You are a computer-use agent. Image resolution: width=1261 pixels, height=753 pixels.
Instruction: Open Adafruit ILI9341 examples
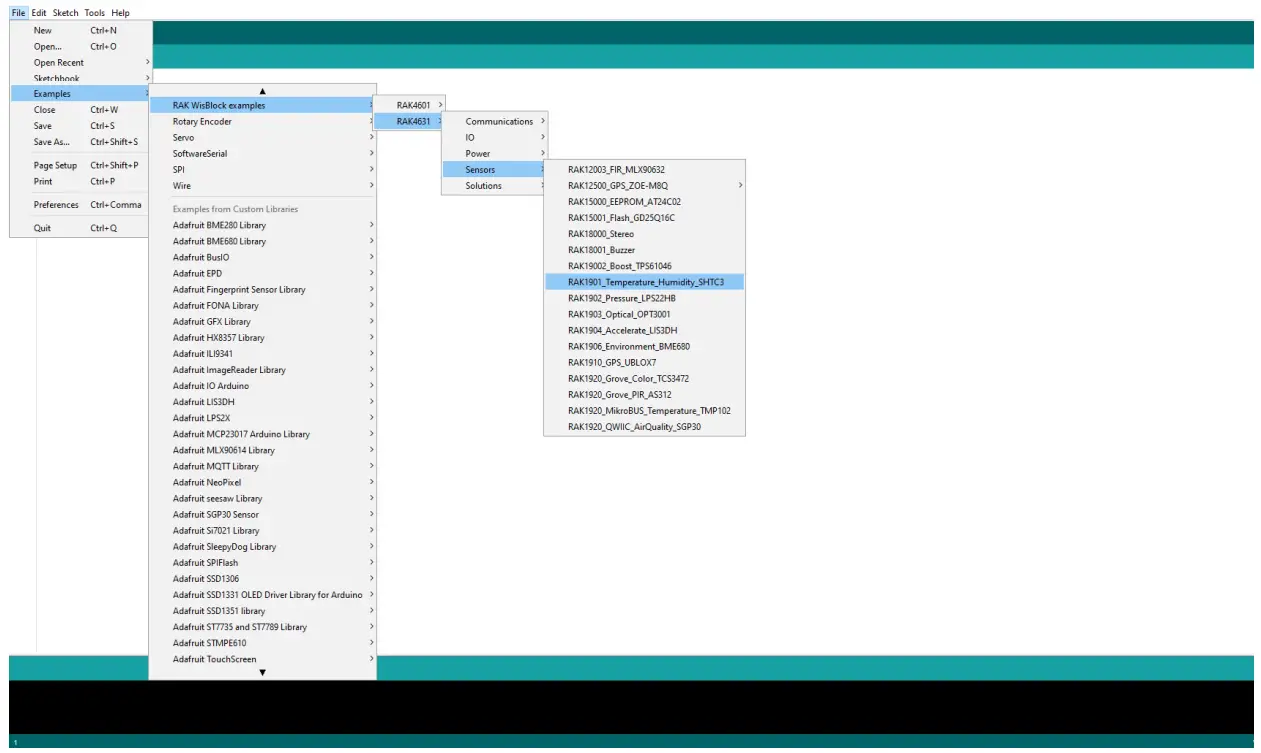(x=263, y=353)
